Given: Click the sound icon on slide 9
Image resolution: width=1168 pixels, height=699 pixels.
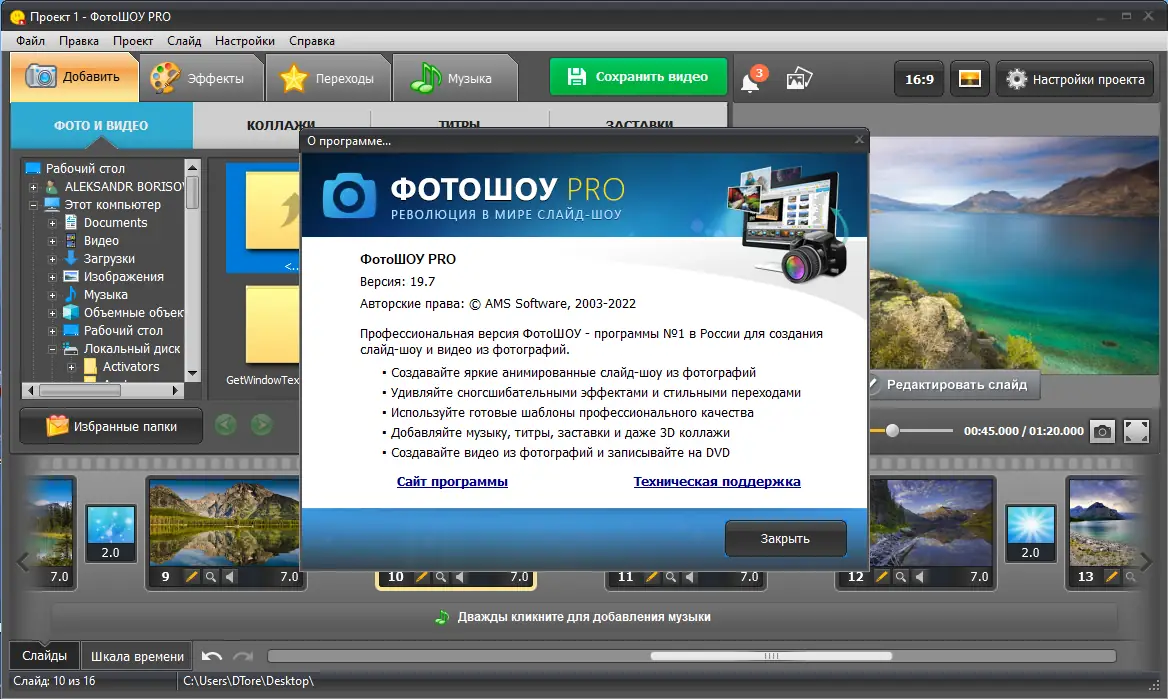Looking at the screenshot, I should click(229, 577).
